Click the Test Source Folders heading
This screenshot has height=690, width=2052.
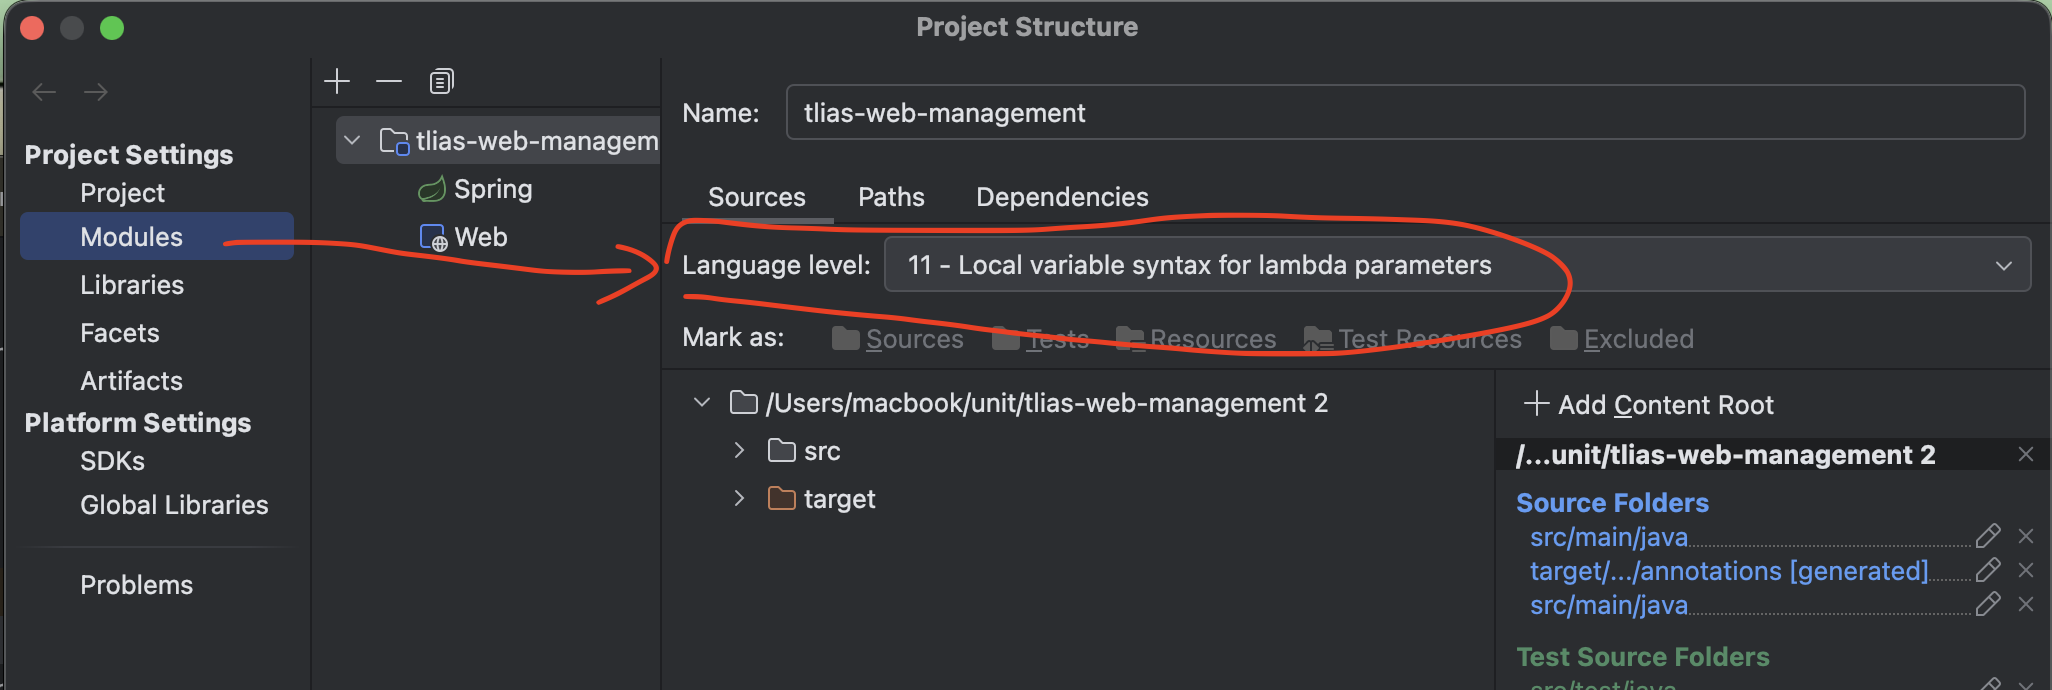coord(1643,657)
